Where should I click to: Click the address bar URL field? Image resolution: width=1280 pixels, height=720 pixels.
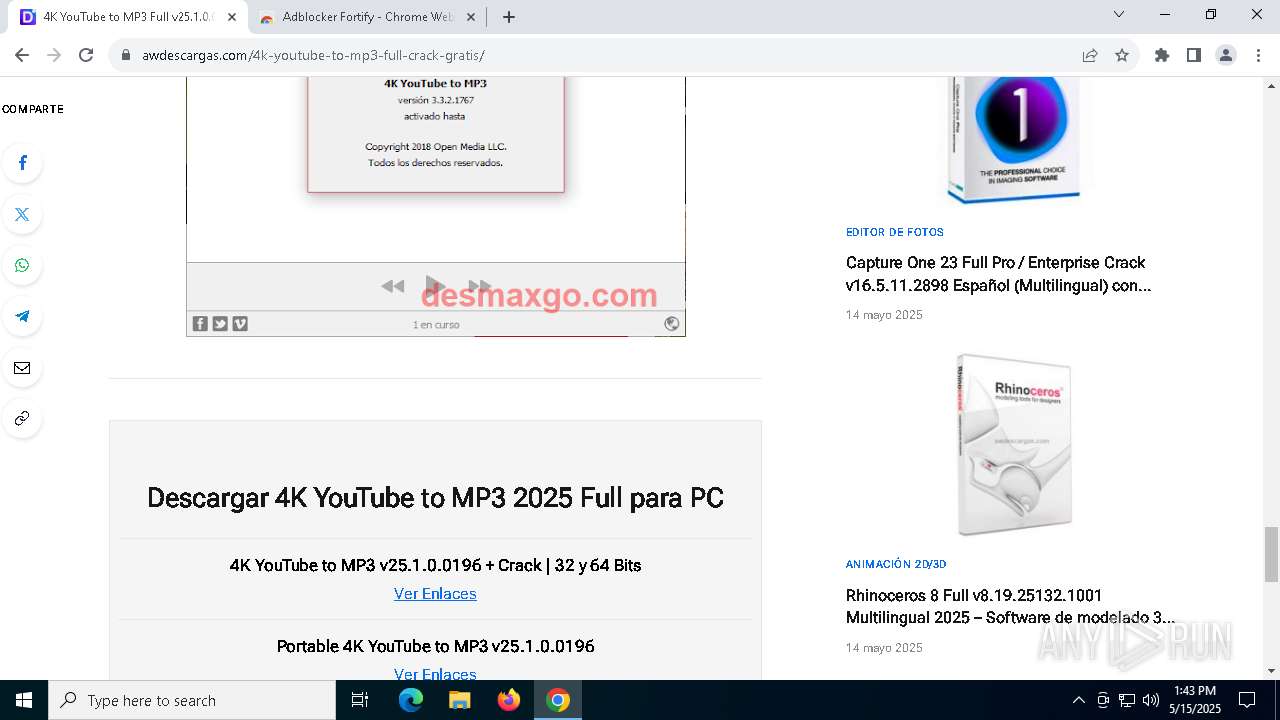(600, 55)
